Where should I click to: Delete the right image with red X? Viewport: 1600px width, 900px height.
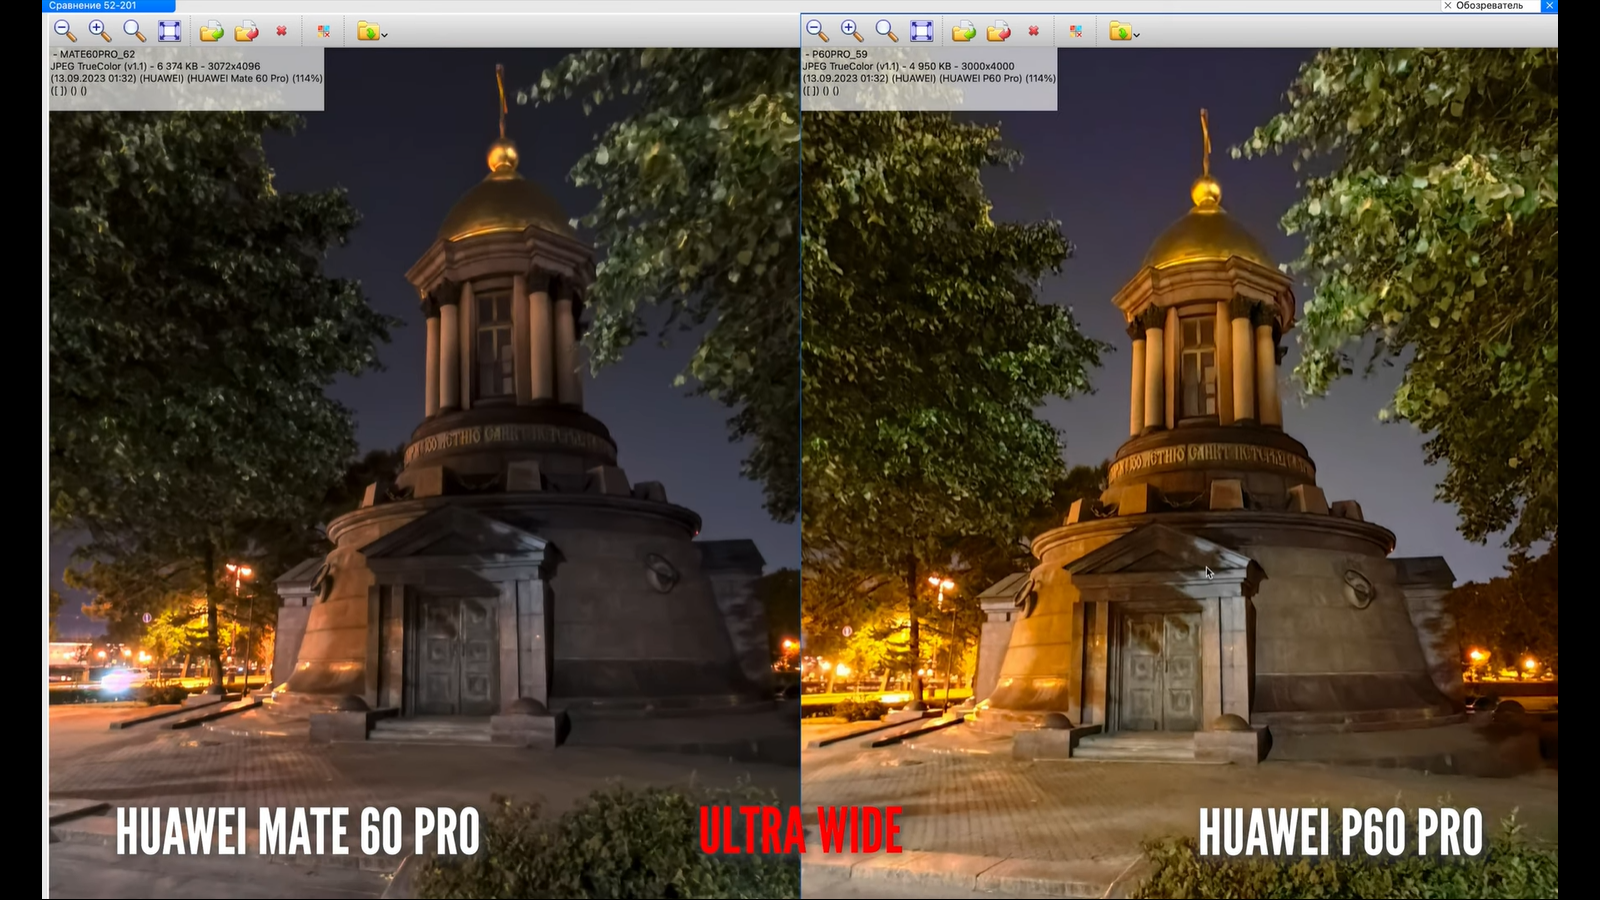point(1034,31)
